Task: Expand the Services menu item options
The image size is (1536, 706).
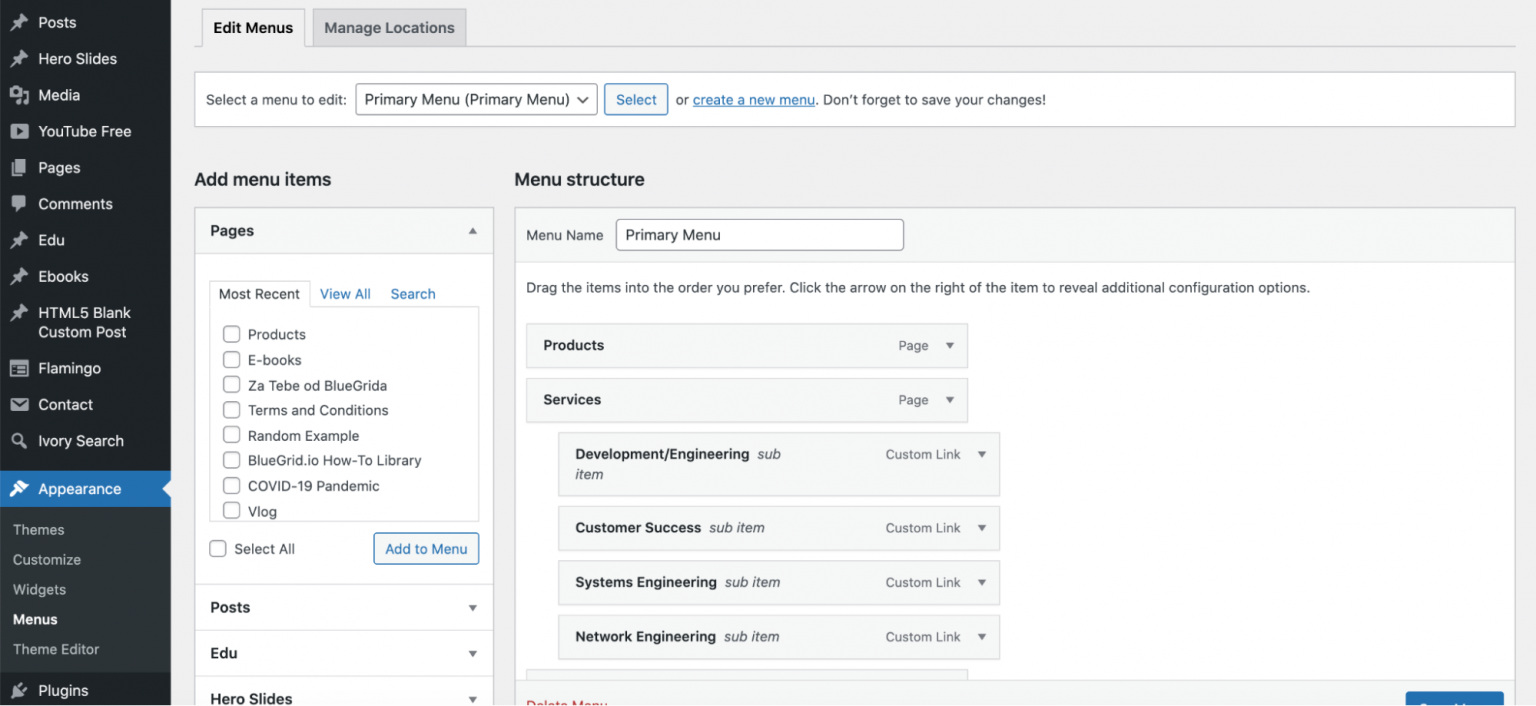Action: point(949,400)
